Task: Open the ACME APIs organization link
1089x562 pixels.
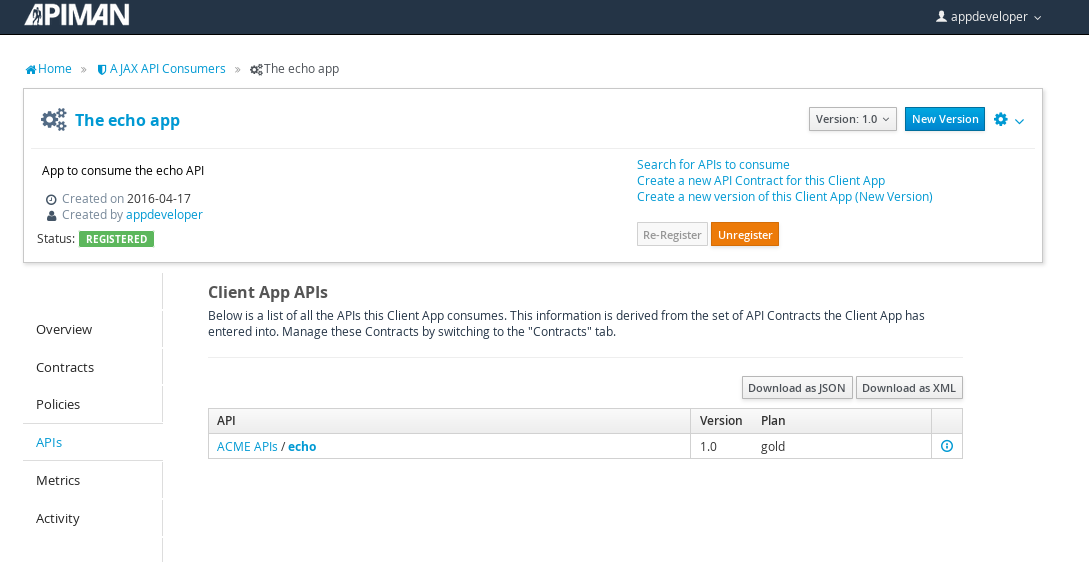Action: point(247,447)
